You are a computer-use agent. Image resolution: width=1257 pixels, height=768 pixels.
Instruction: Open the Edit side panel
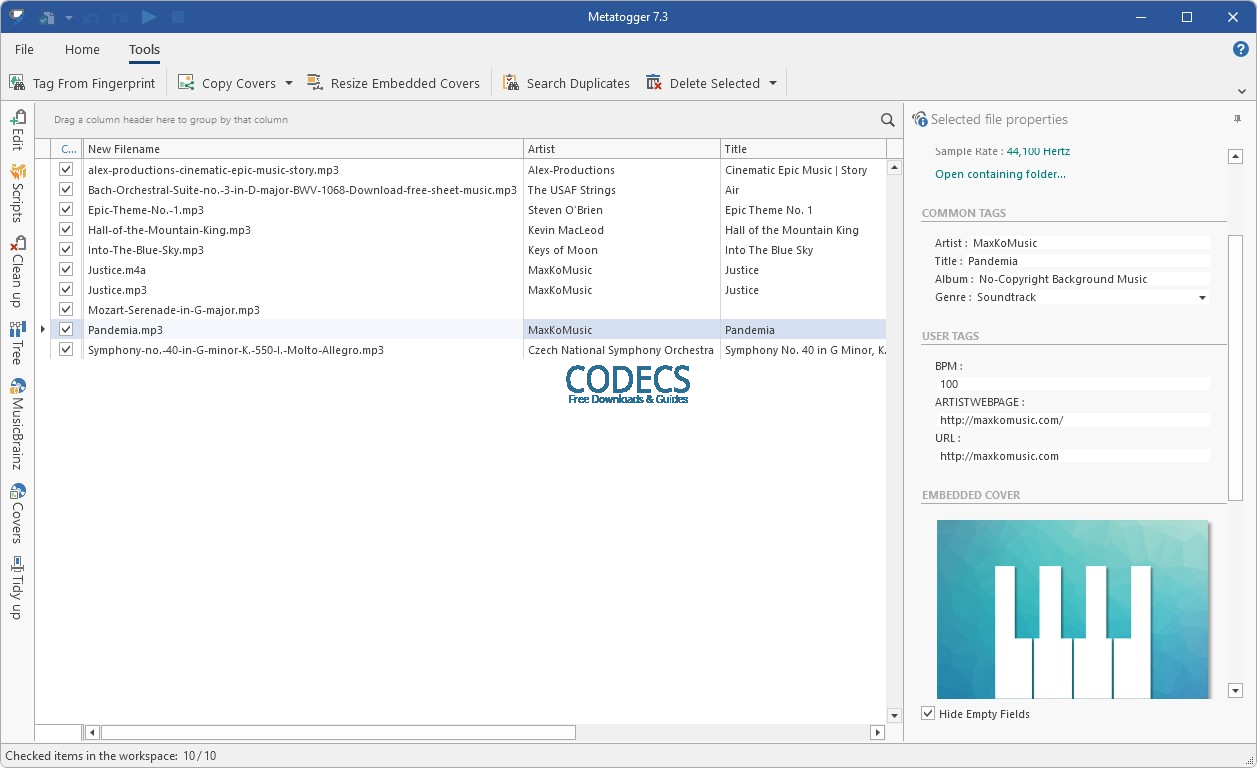point(17,130)
